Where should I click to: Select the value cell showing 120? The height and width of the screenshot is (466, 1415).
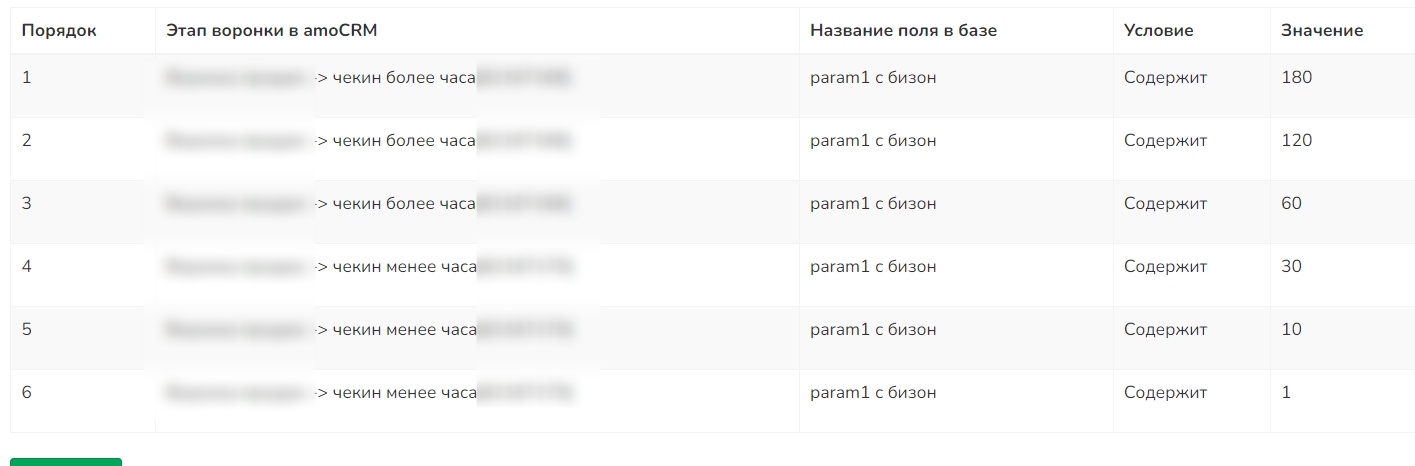[x=1296, y=141]
